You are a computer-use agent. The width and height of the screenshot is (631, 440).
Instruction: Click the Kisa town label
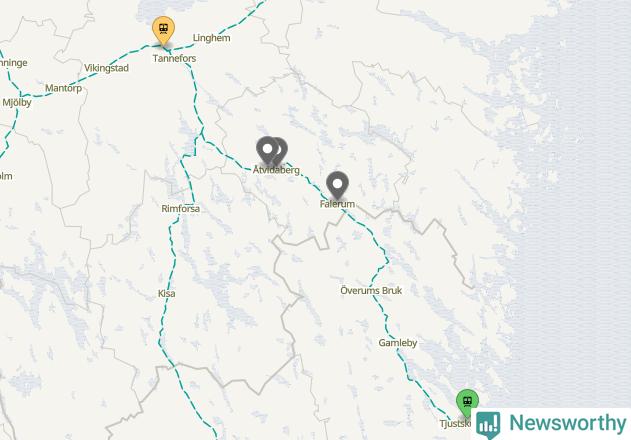click(x=166, y=293)
